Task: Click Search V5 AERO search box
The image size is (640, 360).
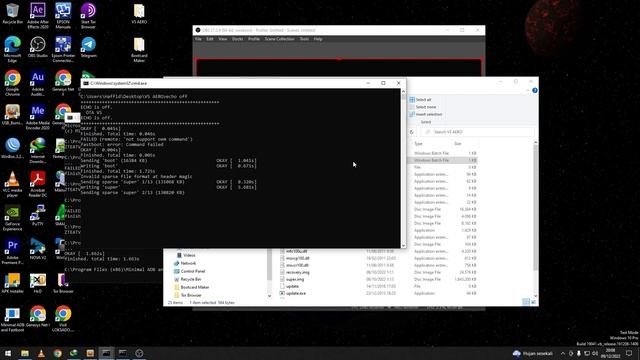Action: [478, 132]
